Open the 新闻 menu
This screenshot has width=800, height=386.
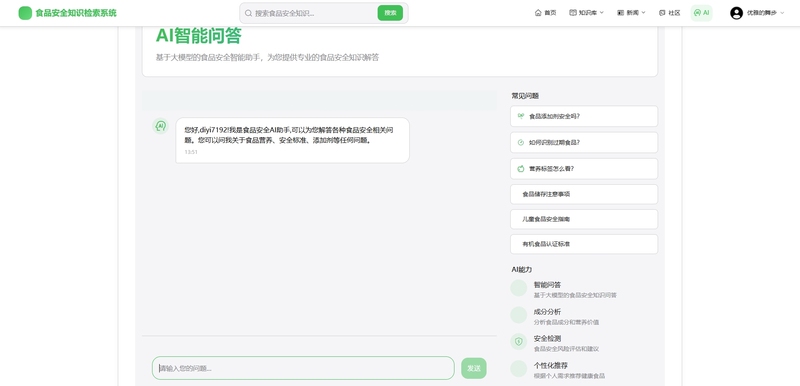coord(632,13)
